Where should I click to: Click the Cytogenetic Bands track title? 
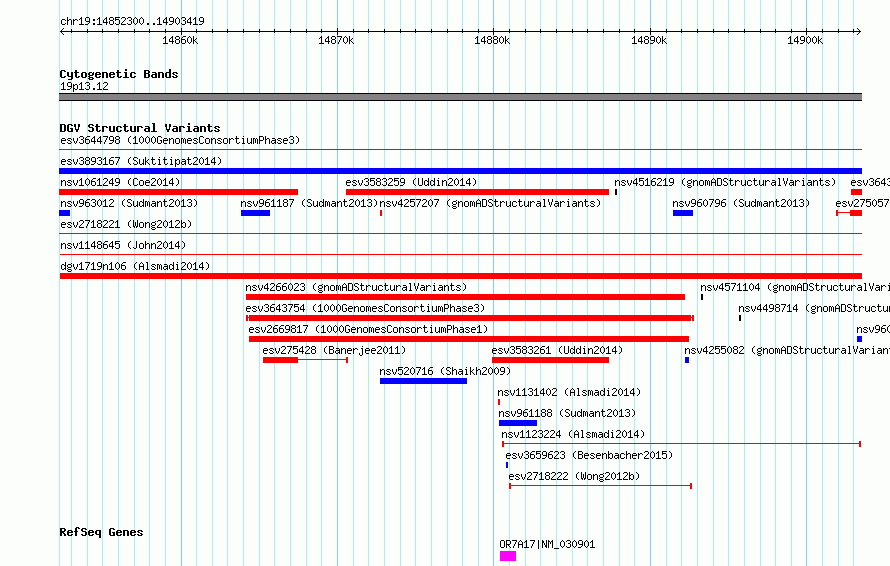point(119,74)
